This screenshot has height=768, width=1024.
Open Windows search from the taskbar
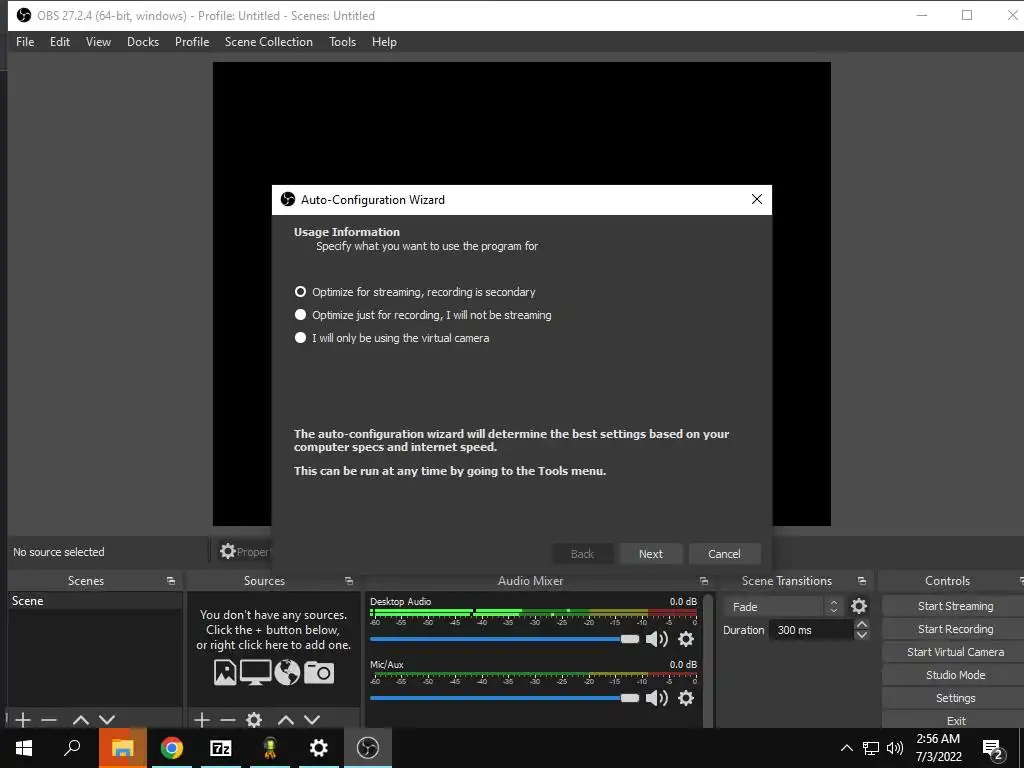coord(72,748)
